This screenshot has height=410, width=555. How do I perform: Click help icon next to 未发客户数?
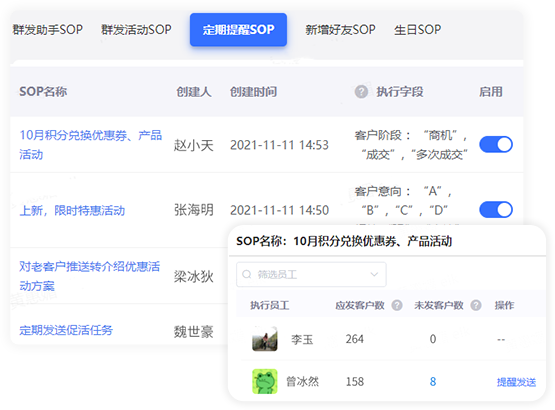(476, 305)
